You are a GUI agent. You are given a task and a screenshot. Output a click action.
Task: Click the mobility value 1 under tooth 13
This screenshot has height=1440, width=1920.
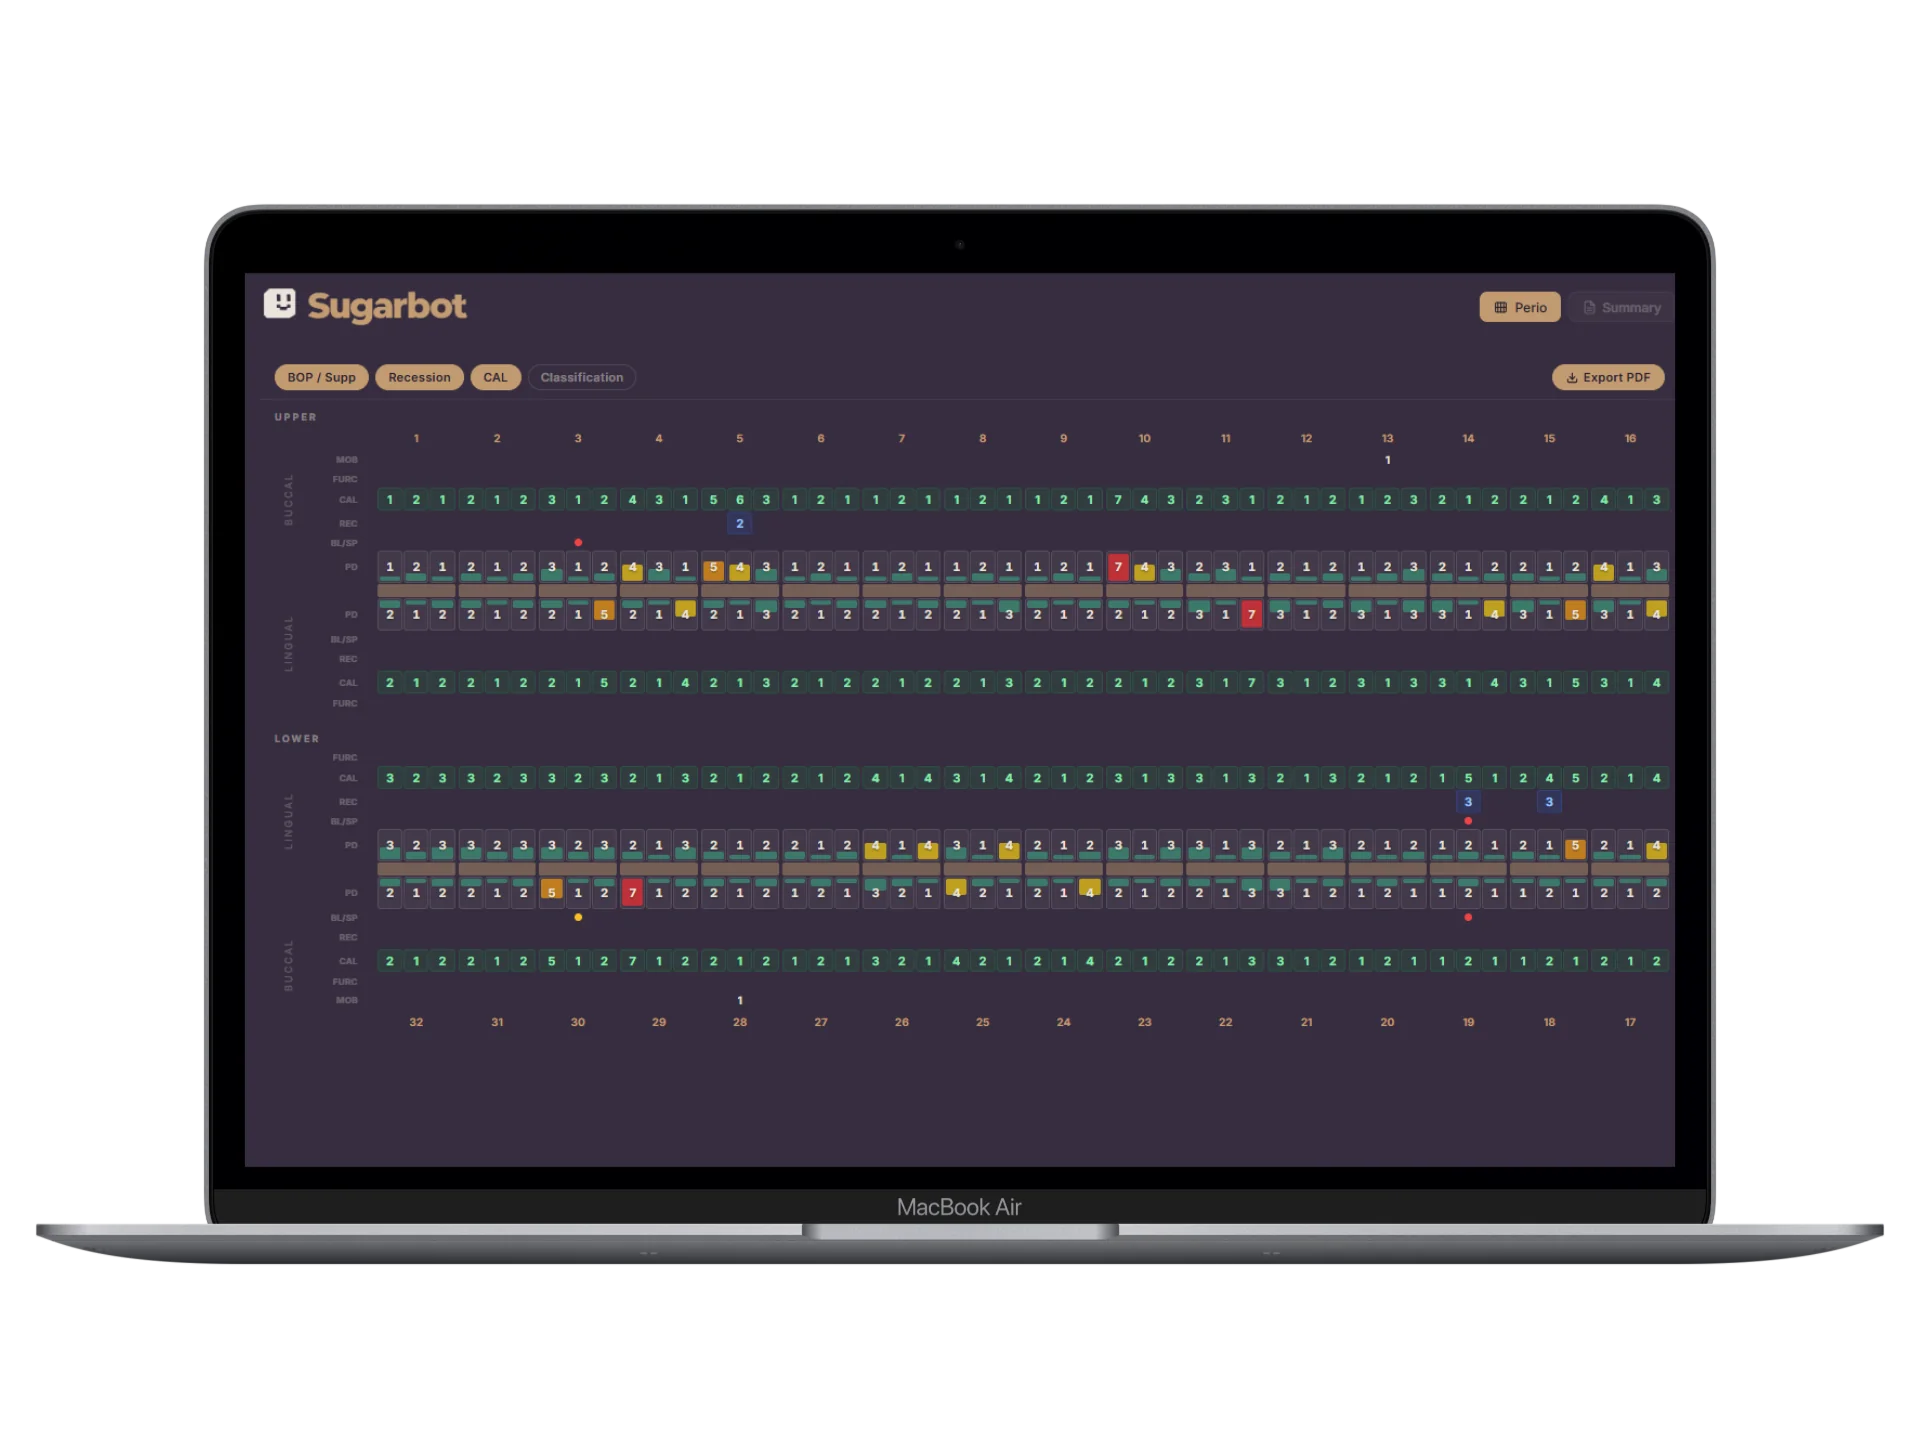coord(1388,460)
